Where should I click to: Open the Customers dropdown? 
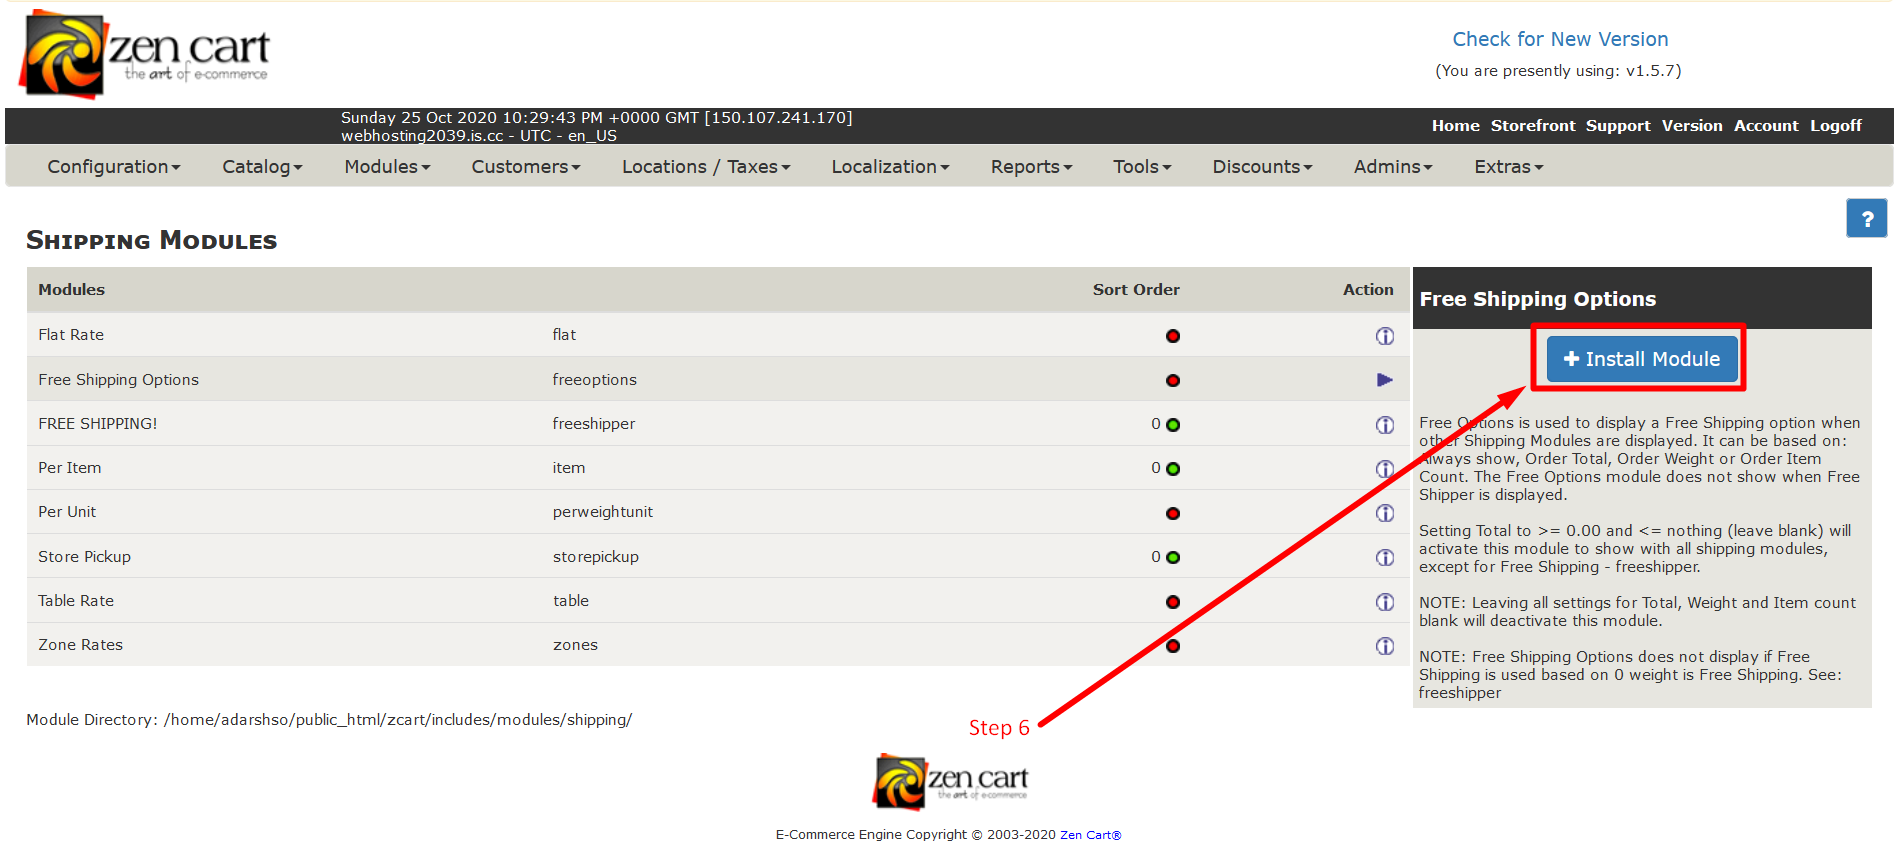526,167
